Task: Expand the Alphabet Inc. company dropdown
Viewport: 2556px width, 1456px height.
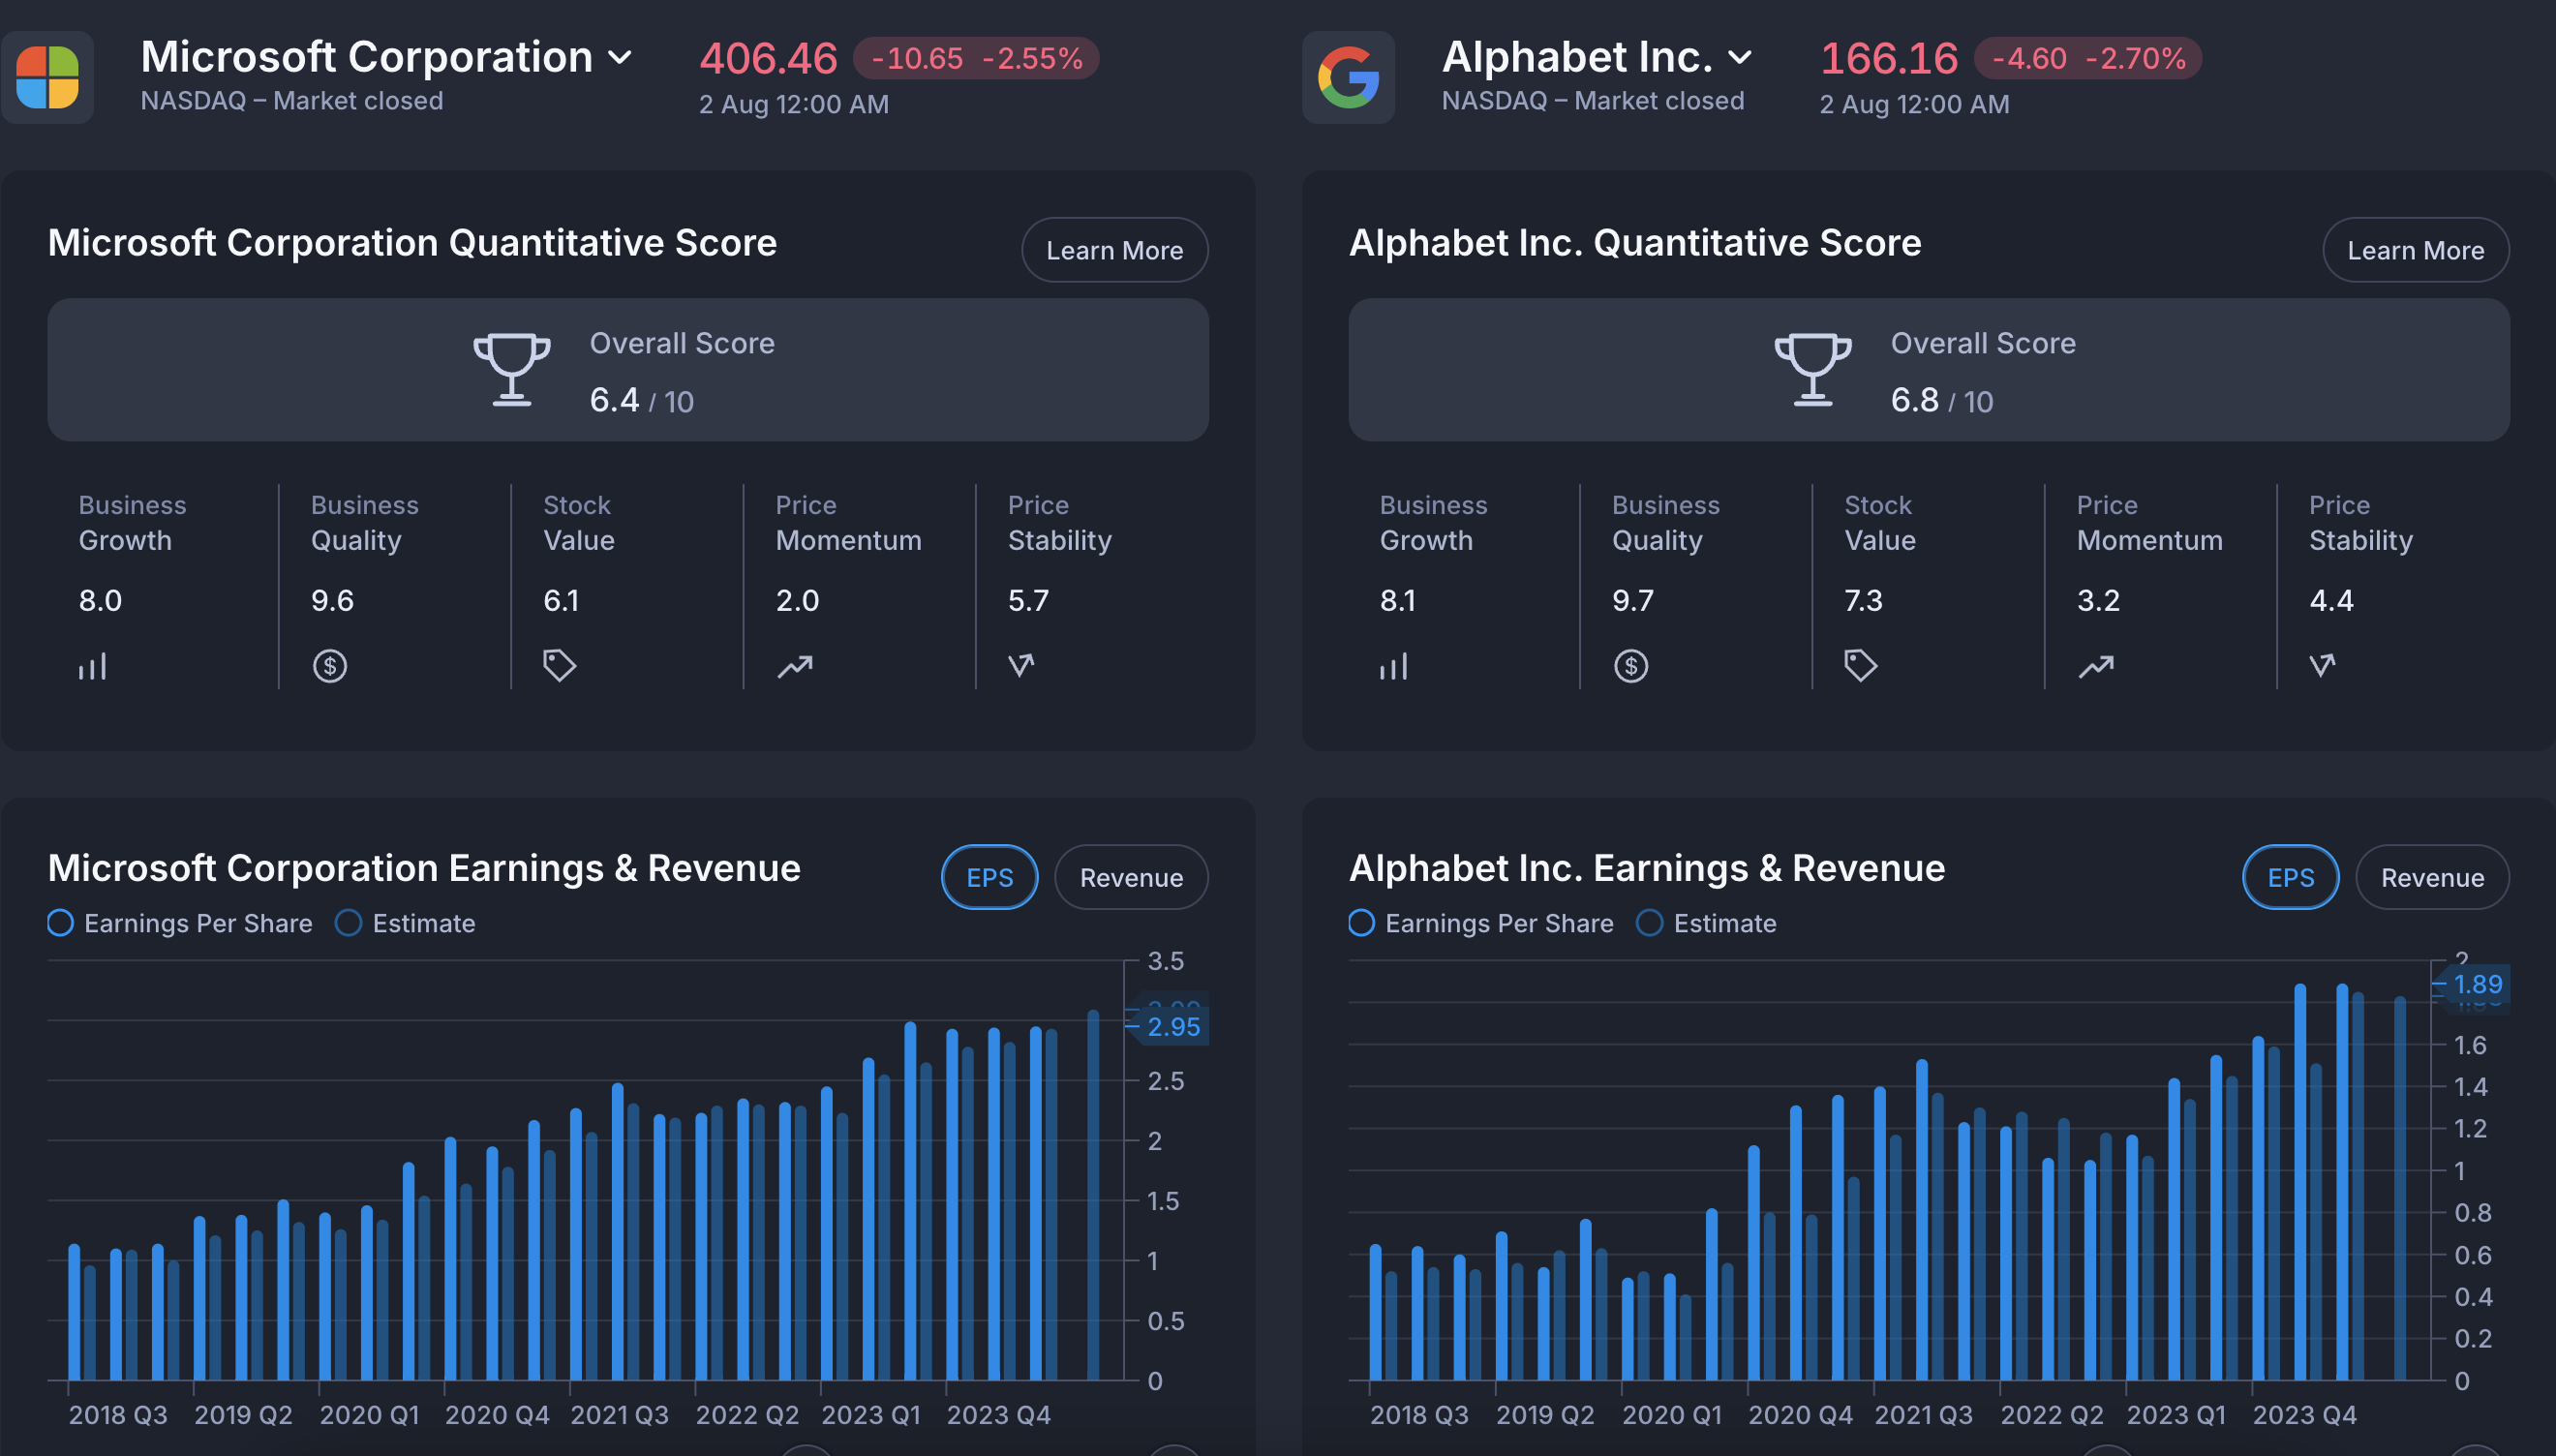Action: tap(1740, 58)
